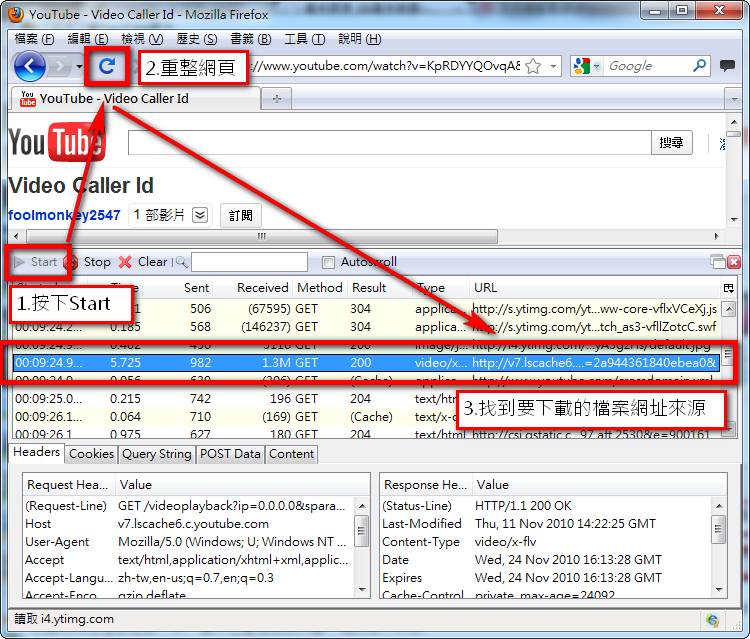The height and width of the screenshot is (639, 750).
Task: Close the HttpFox panel with red X
Action: (734, 262)
